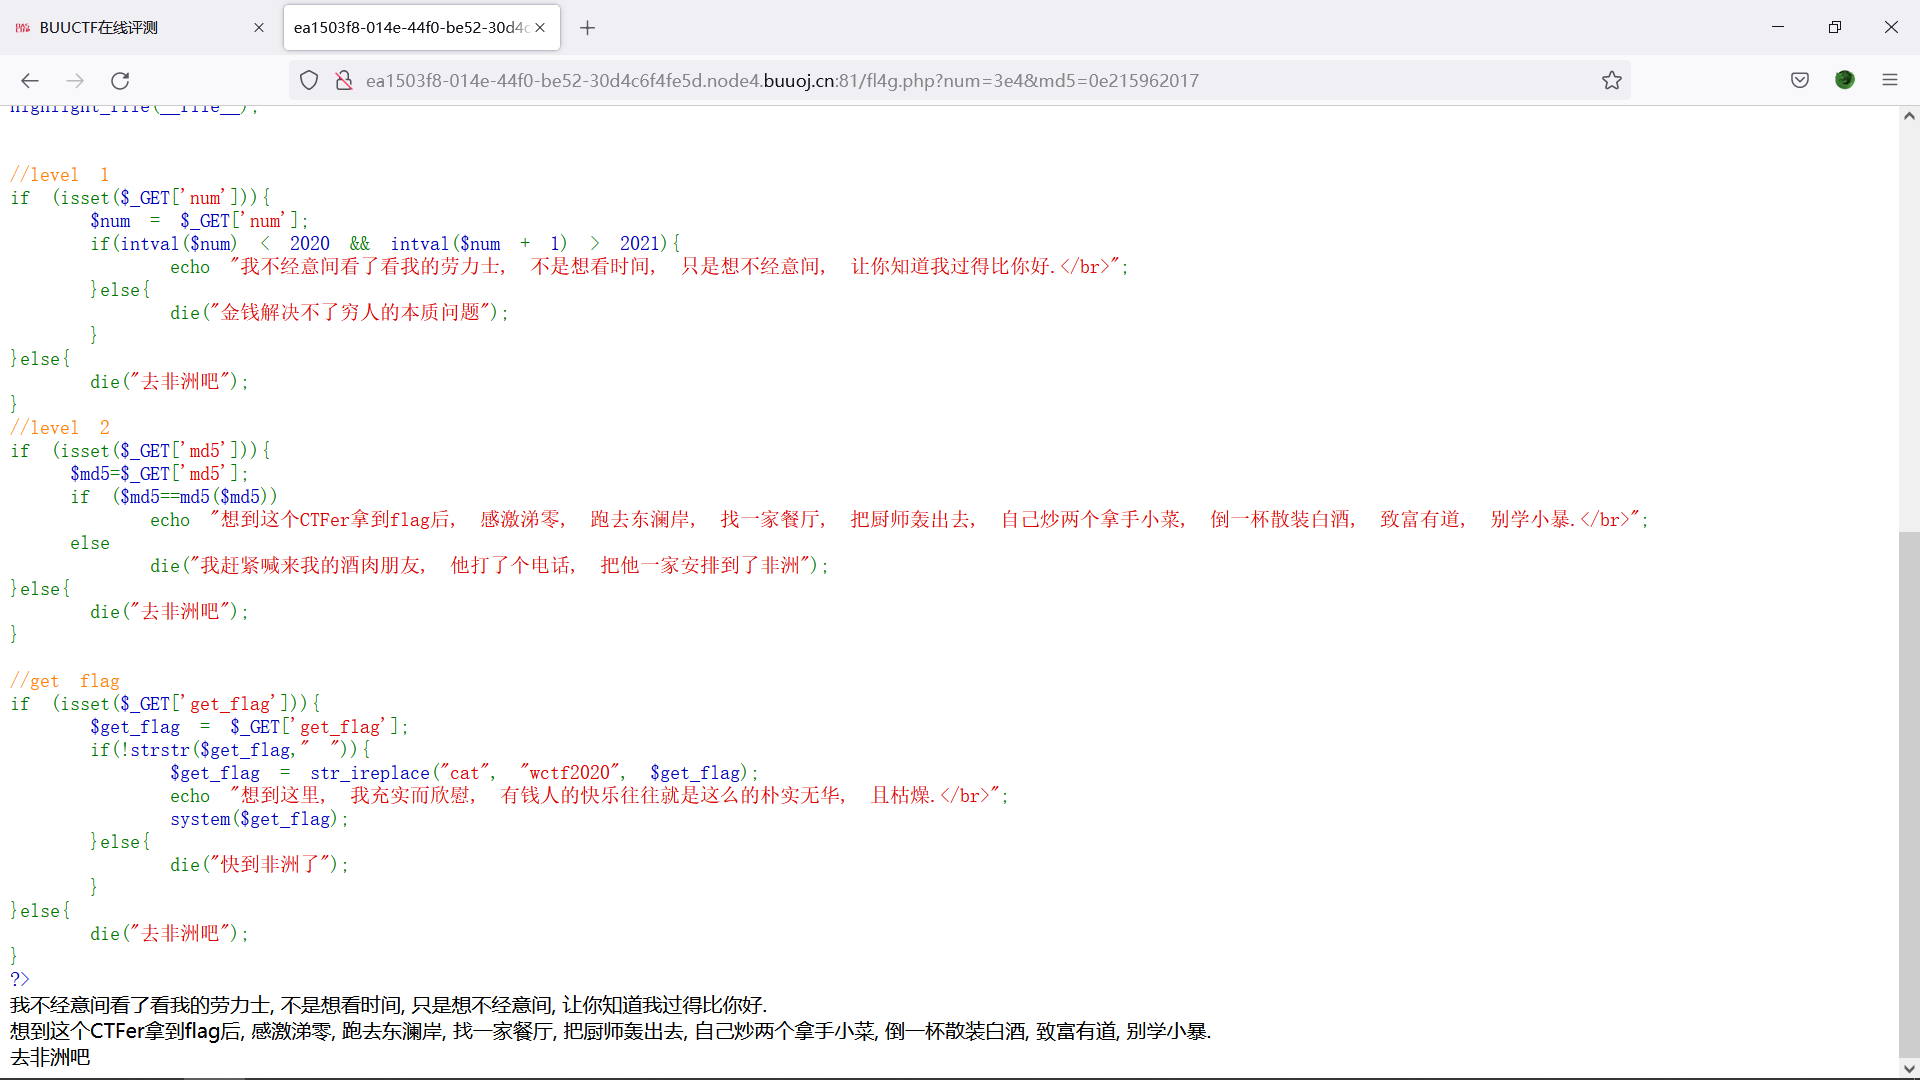1920x1080 pixels.
Task: Open the Firefox hamburger menu
Action: pyautogui.click(x=1889, y=80)
